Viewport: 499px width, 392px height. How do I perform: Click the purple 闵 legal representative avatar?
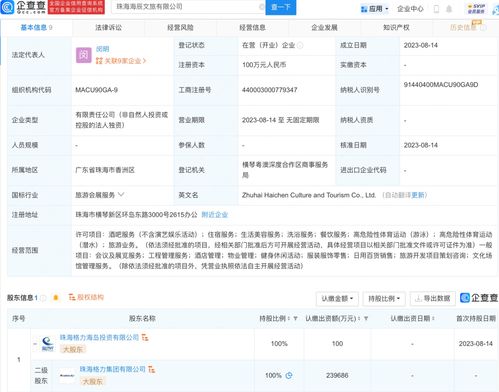pyautogui.click(x=84, y=55)
